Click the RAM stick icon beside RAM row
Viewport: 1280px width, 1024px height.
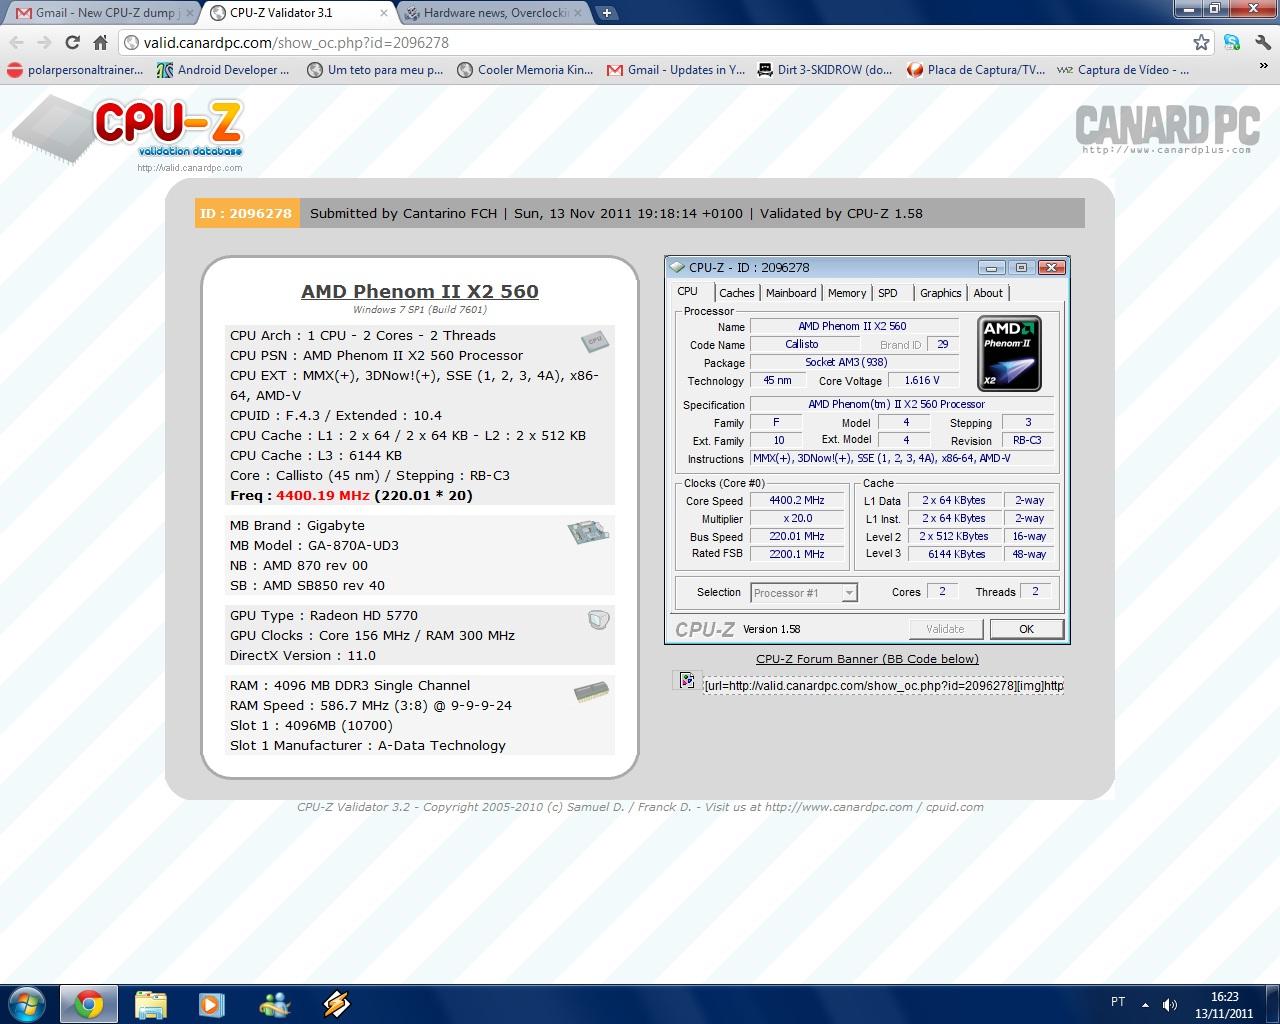[592, 692]
